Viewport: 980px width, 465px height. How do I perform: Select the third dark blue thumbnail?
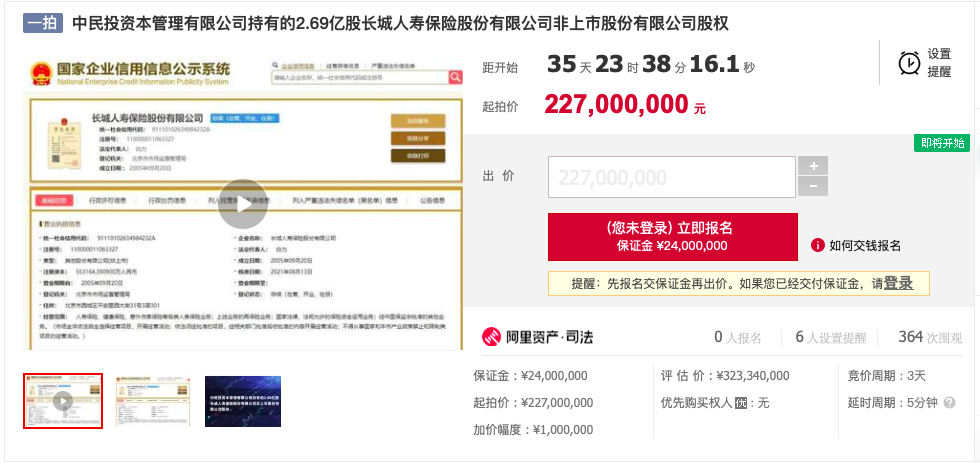tap(243, 401)
